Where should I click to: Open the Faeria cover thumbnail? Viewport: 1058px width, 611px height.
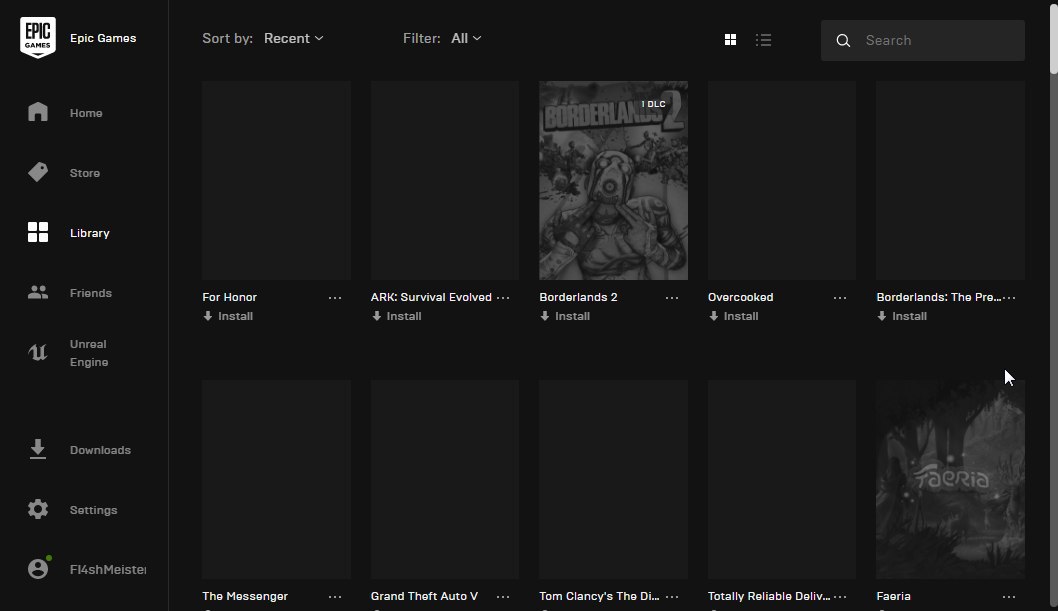tap(950, 479)
